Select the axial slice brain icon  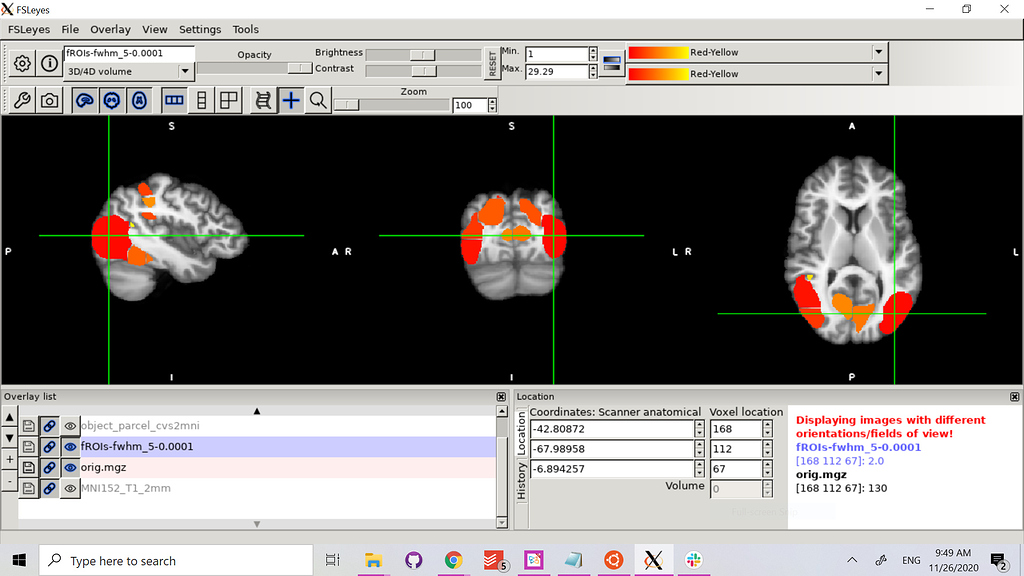click(139, 100)
